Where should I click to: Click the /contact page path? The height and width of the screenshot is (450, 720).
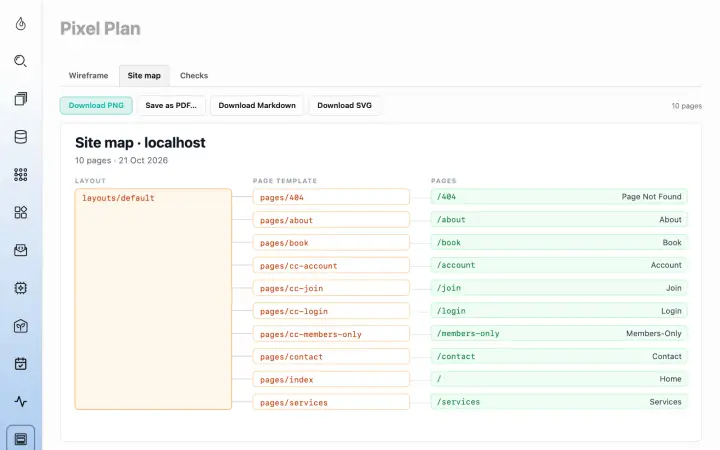tap(456, 356)
